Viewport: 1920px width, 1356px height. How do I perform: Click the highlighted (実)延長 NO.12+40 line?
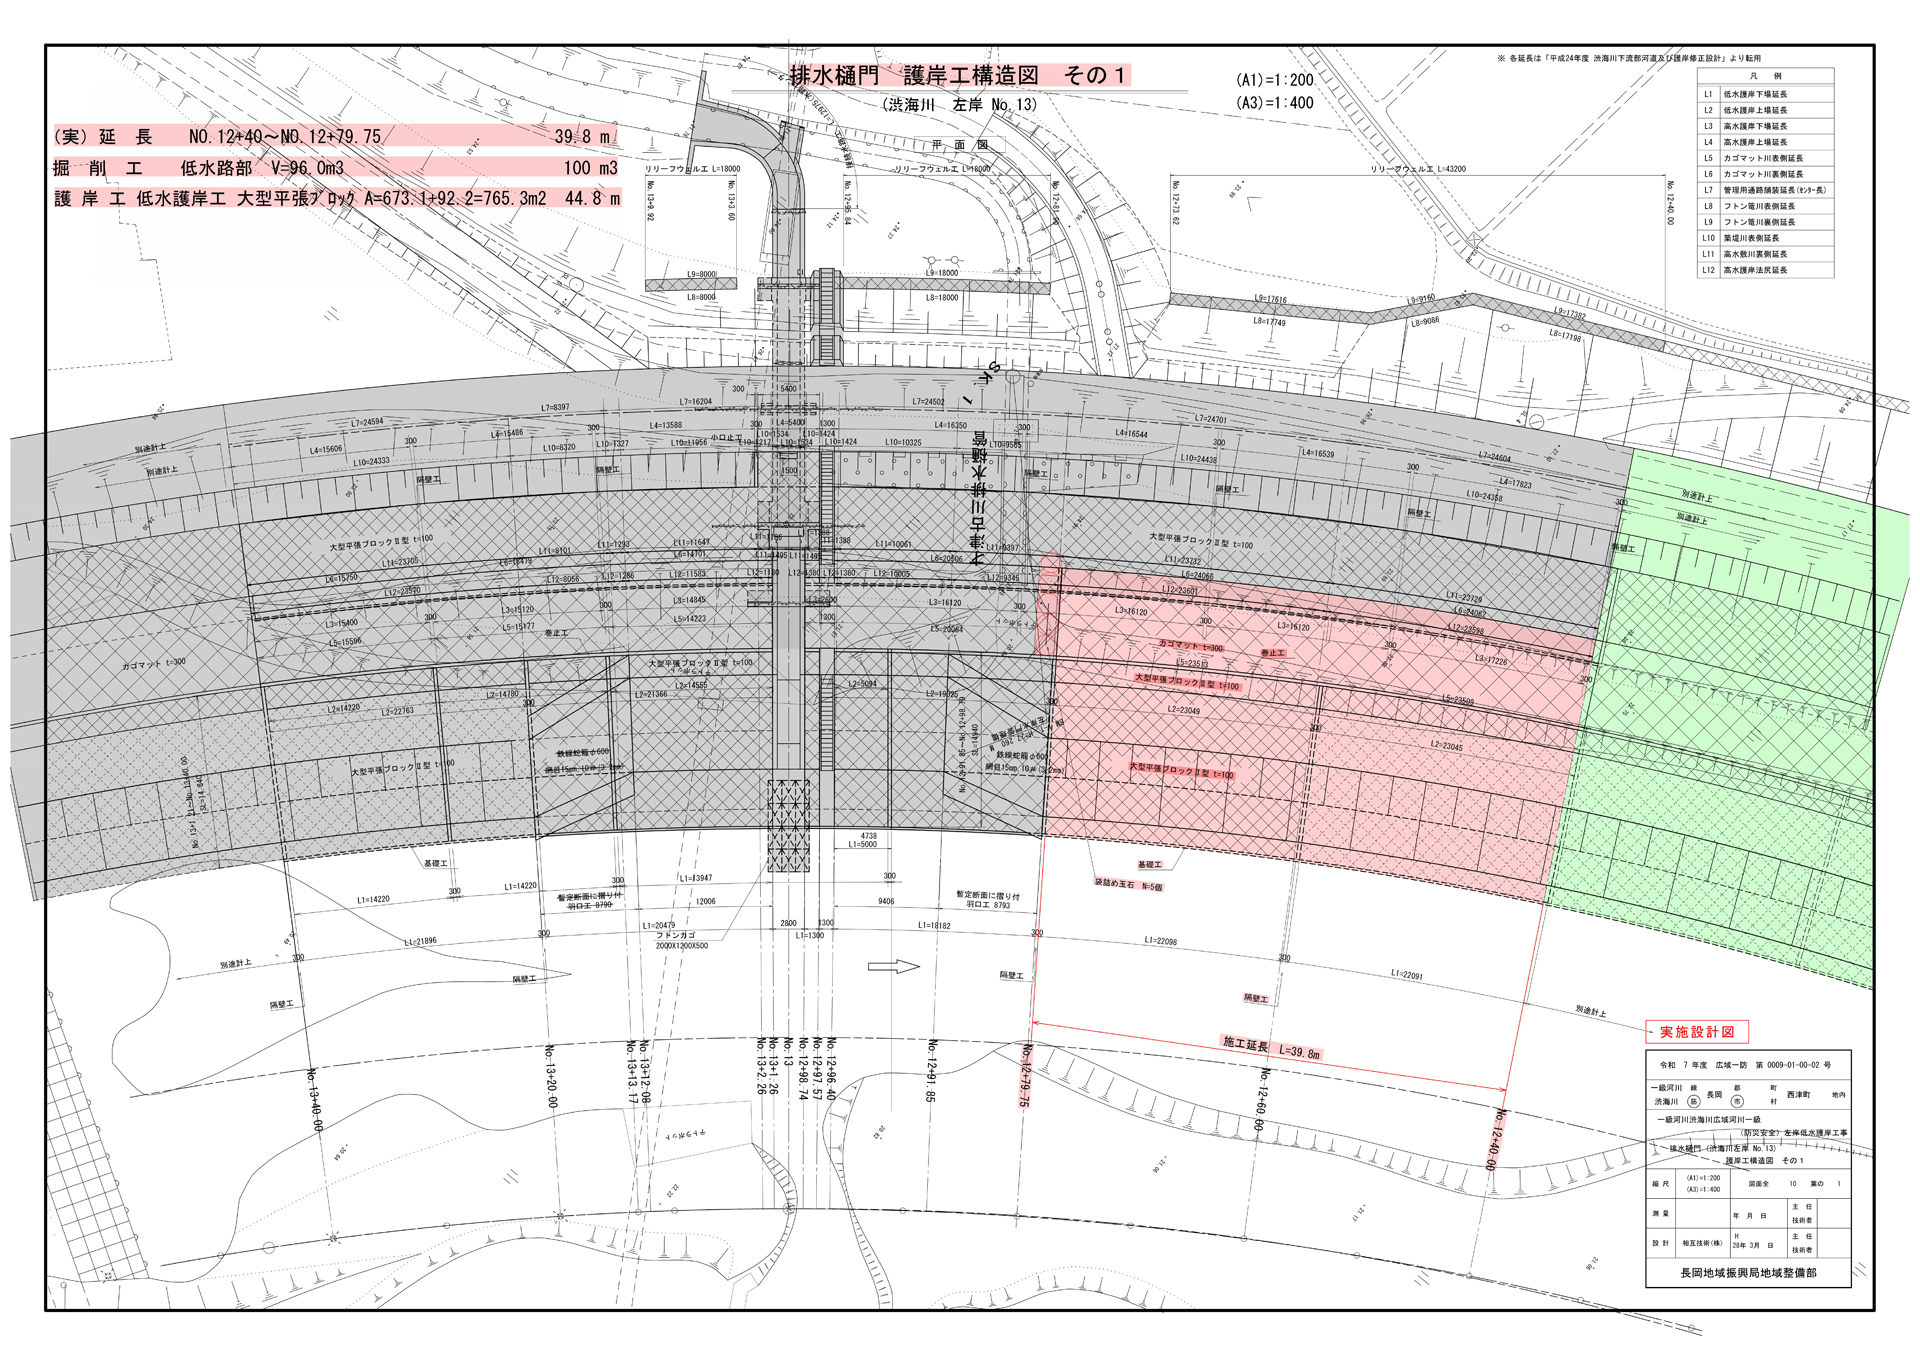pos(335,136)
